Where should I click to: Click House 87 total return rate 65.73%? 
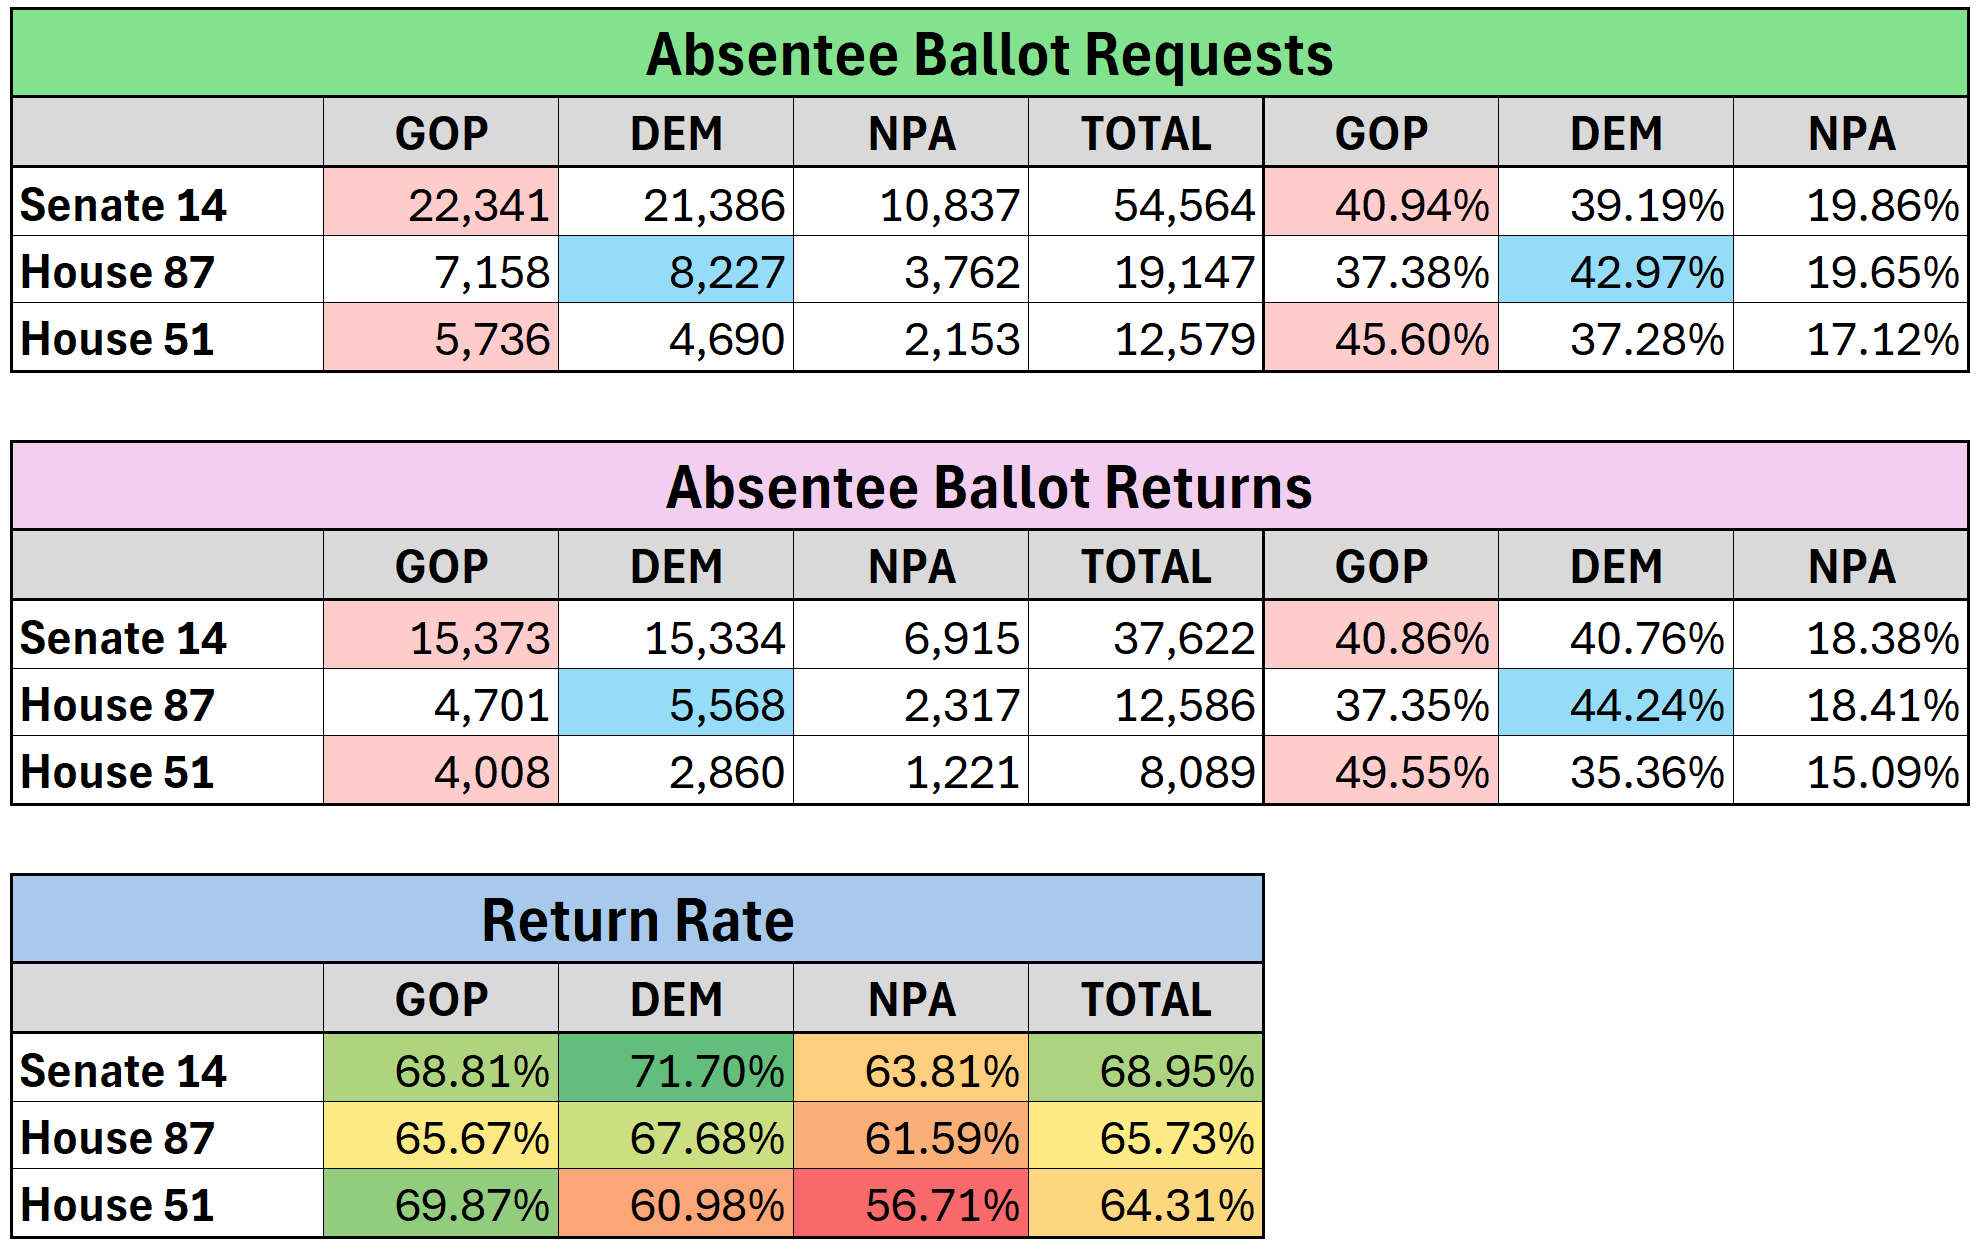tap(1146, 1136)
